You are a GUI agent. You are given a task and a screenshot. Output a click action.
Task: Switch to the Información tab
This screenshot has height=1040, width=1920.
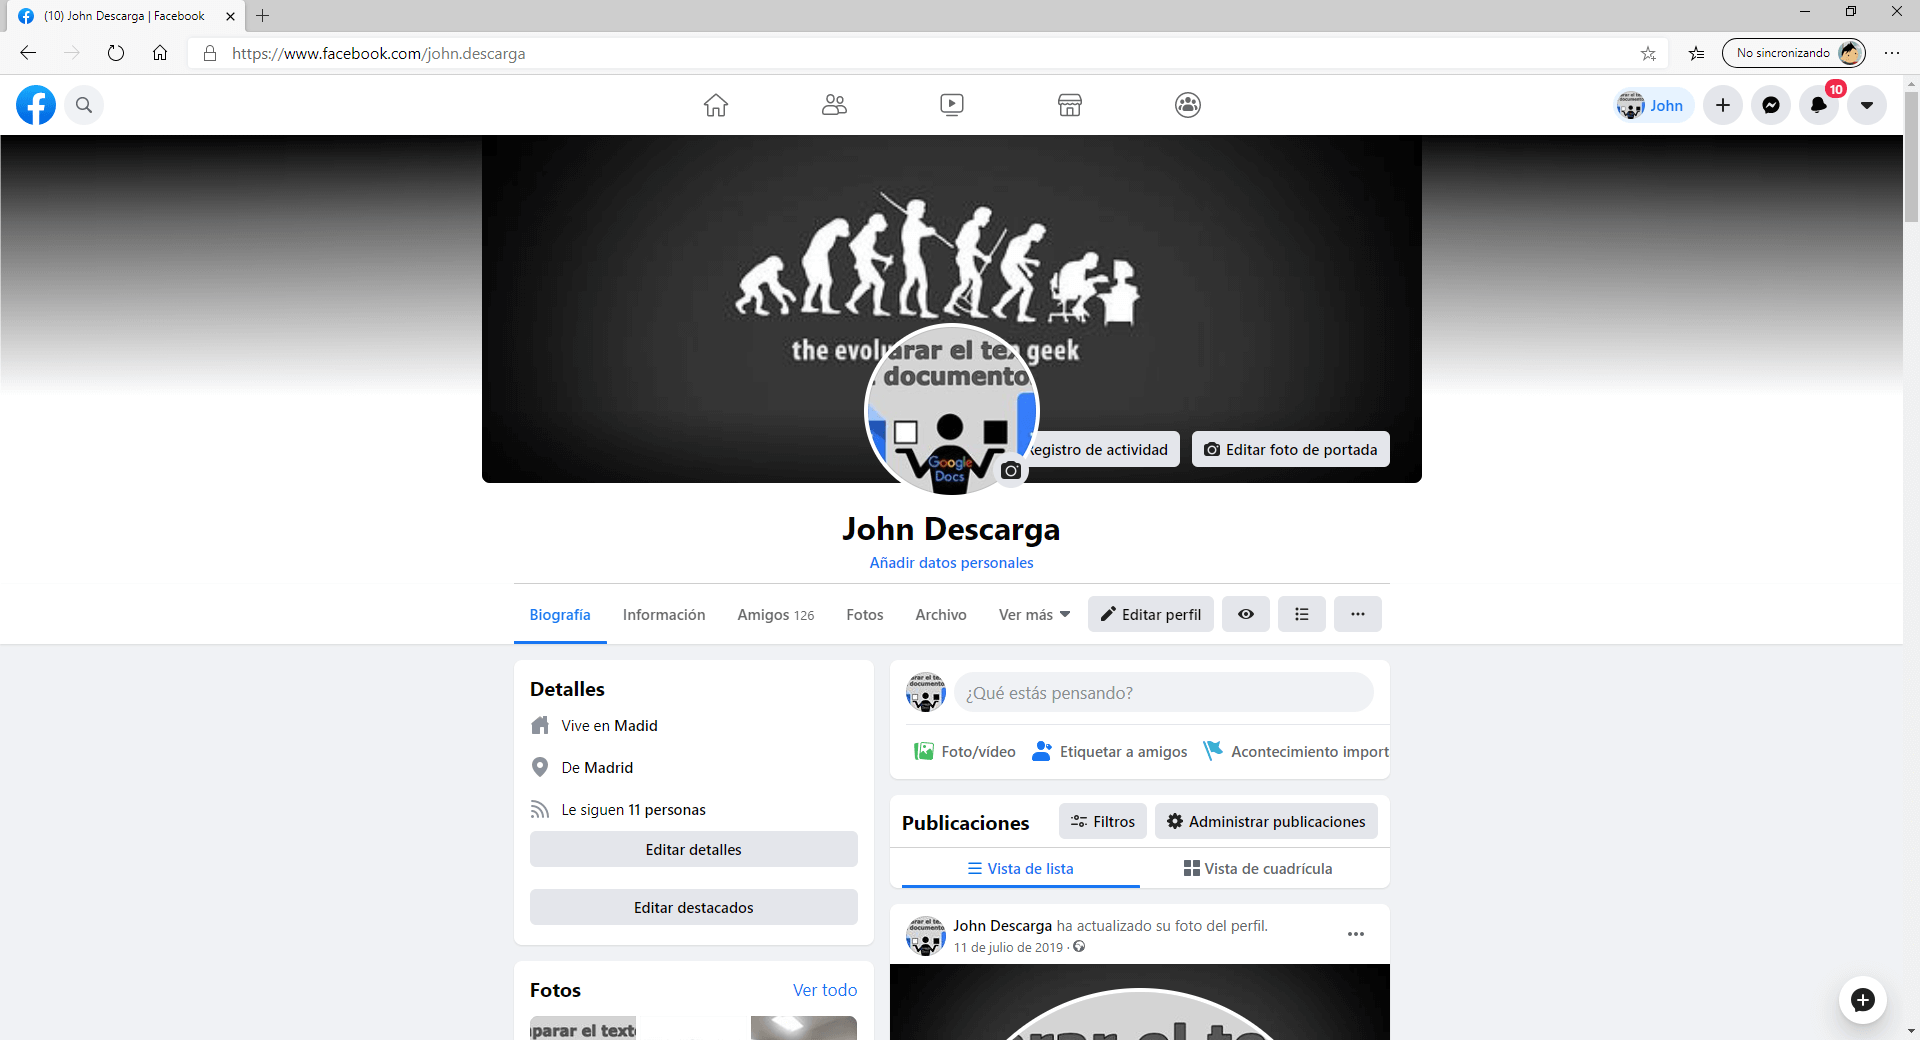pos(664,615)
